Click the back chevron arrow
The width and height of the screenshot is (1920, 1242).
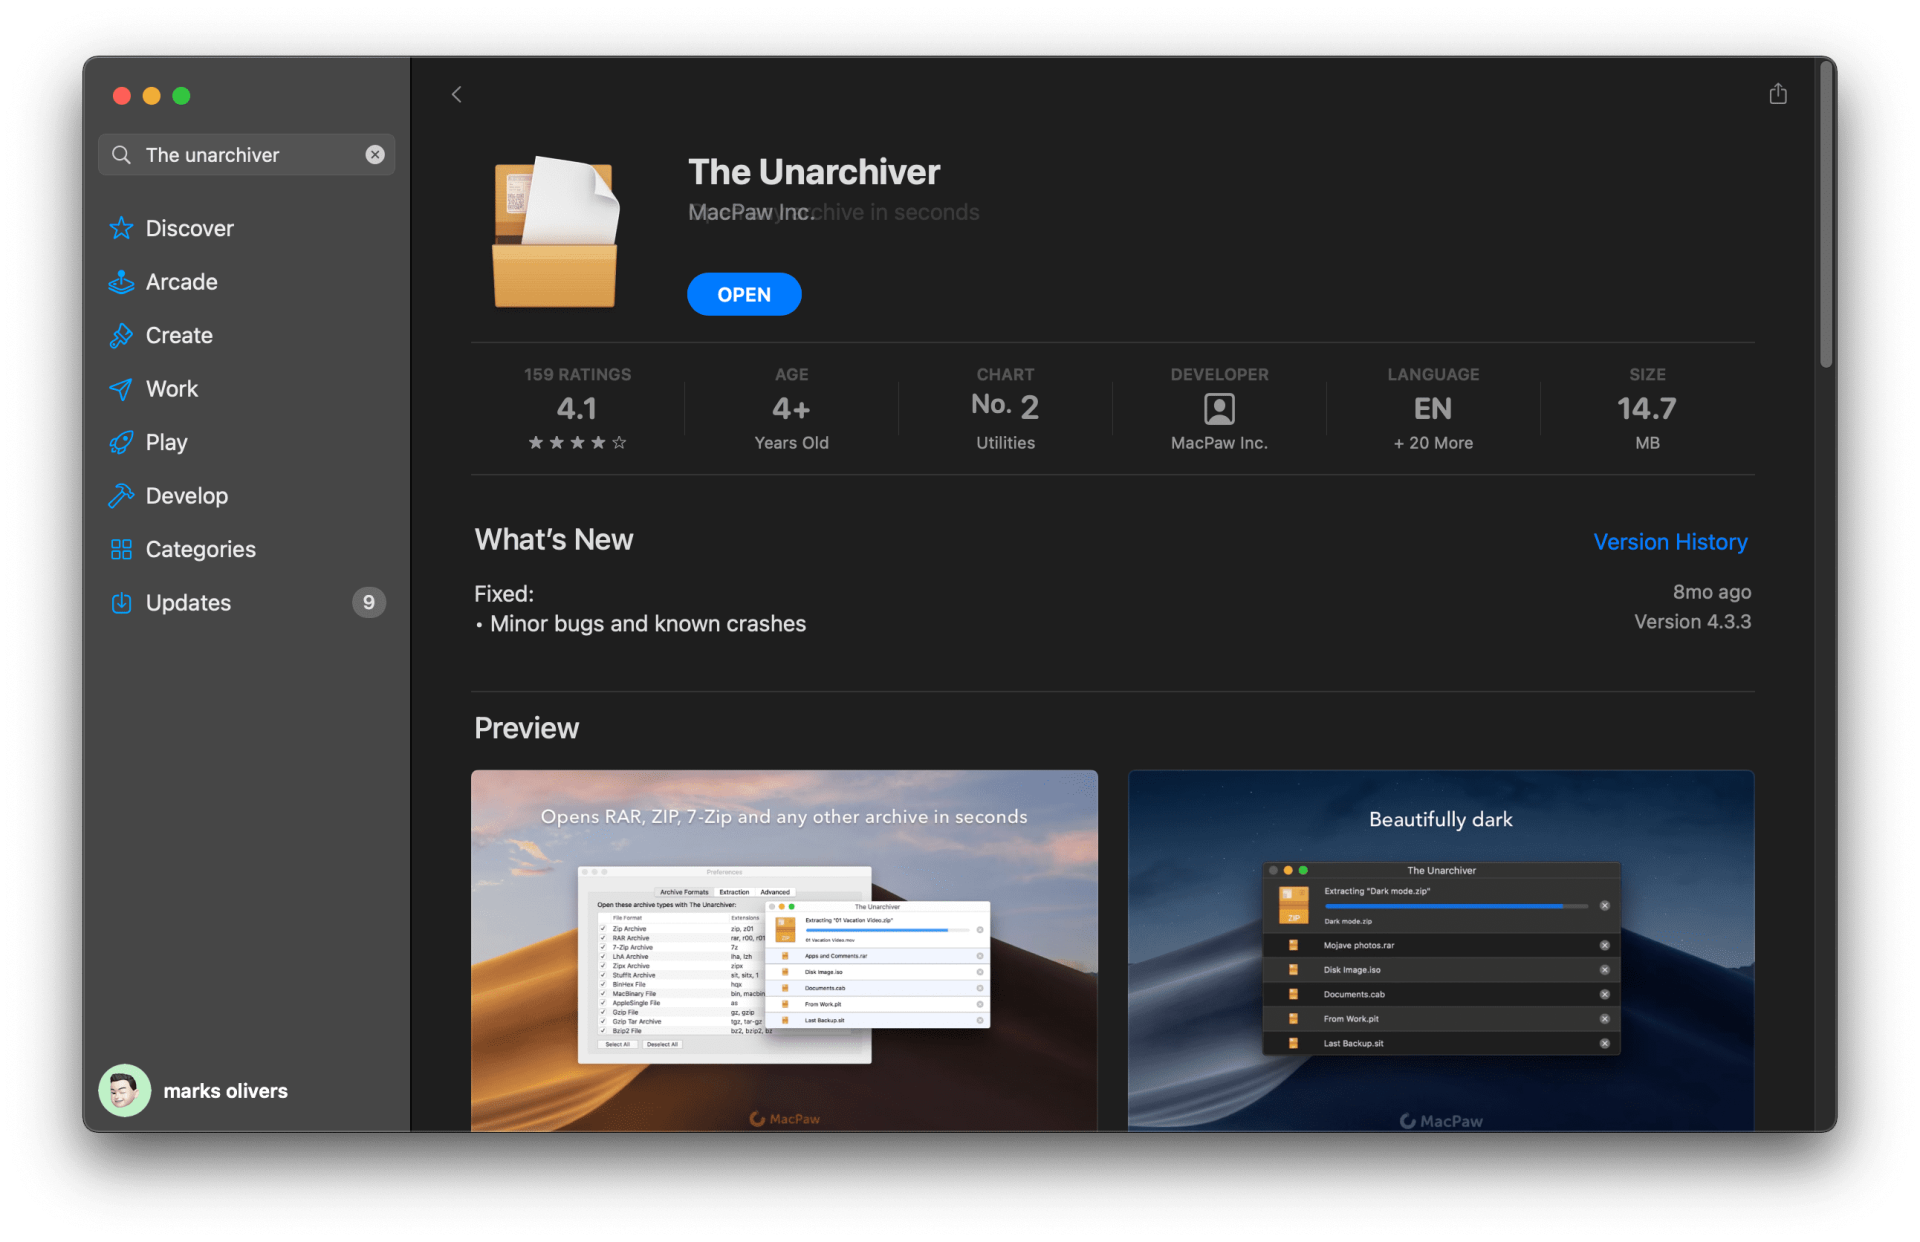click(x=456, y=94)
